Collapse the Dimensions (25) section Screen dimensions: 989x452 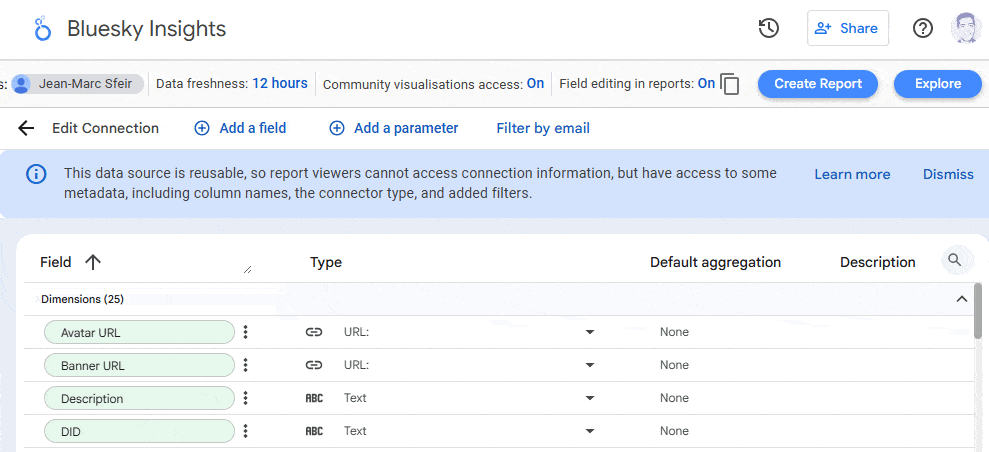coord(962,299)
